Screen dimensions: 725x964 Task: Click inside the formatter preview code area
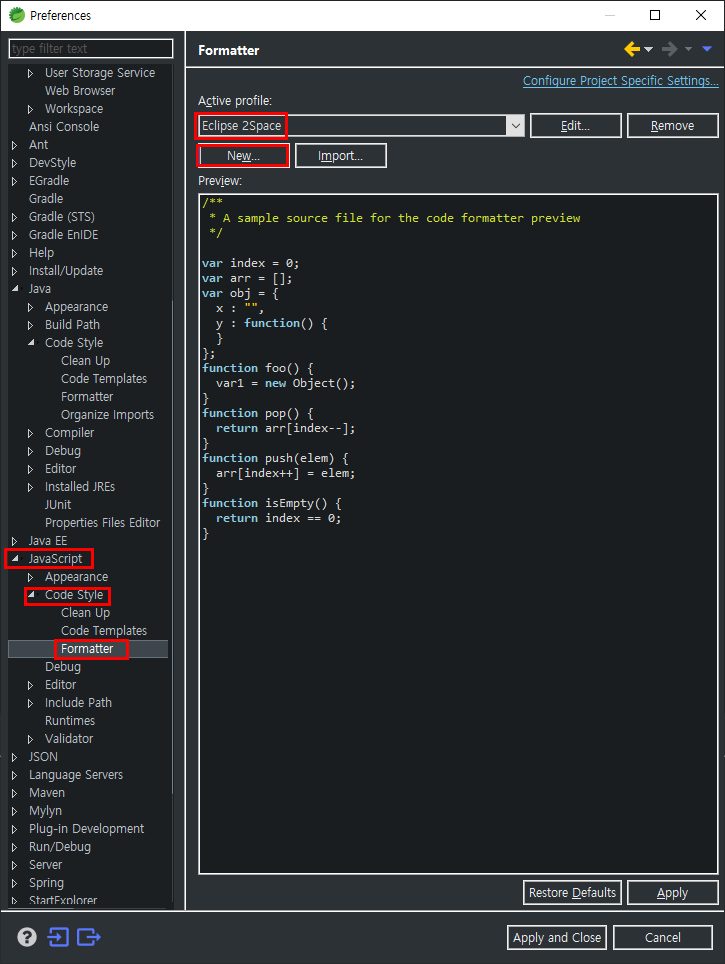459,534
